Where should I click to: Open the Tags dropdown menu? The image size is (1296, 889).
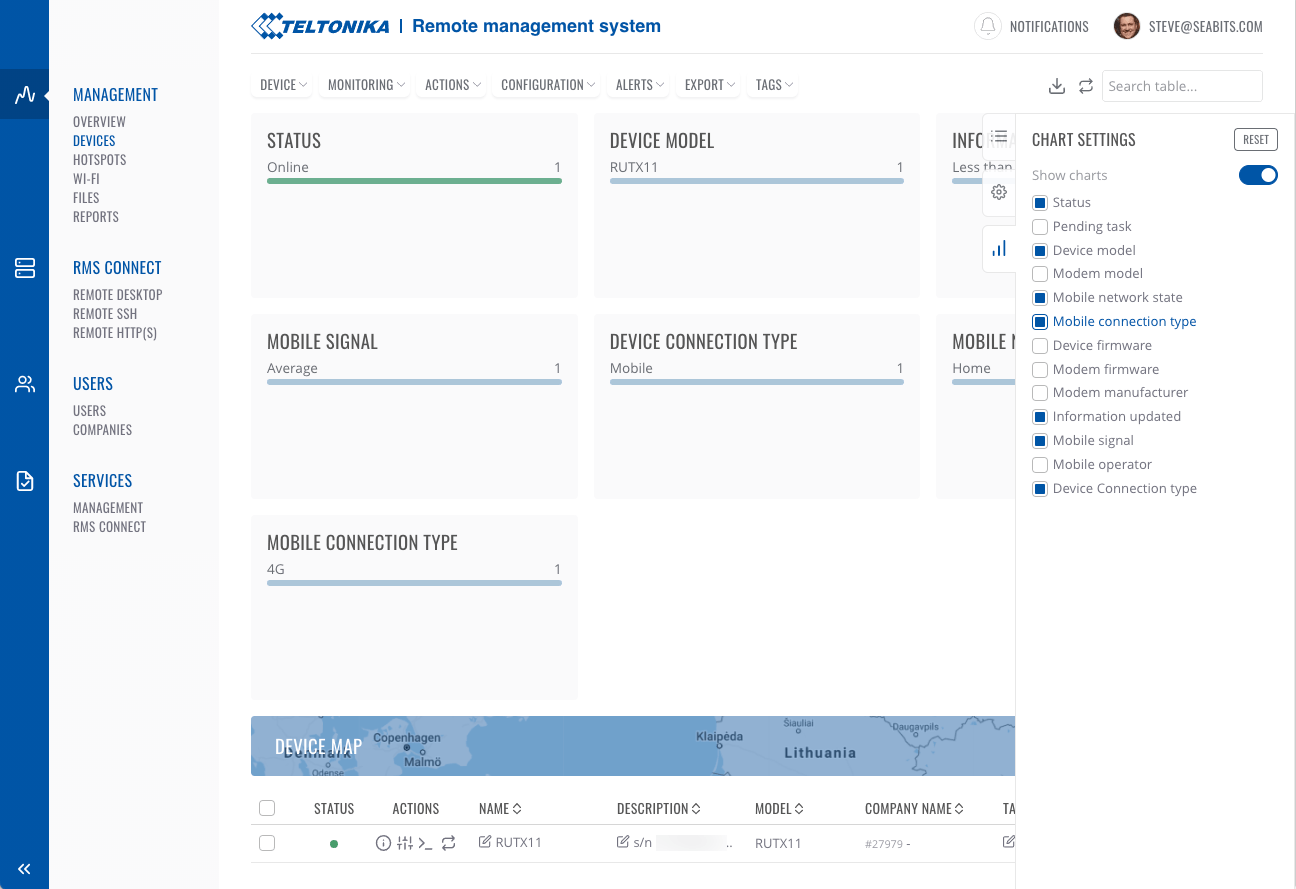point(775,85)
